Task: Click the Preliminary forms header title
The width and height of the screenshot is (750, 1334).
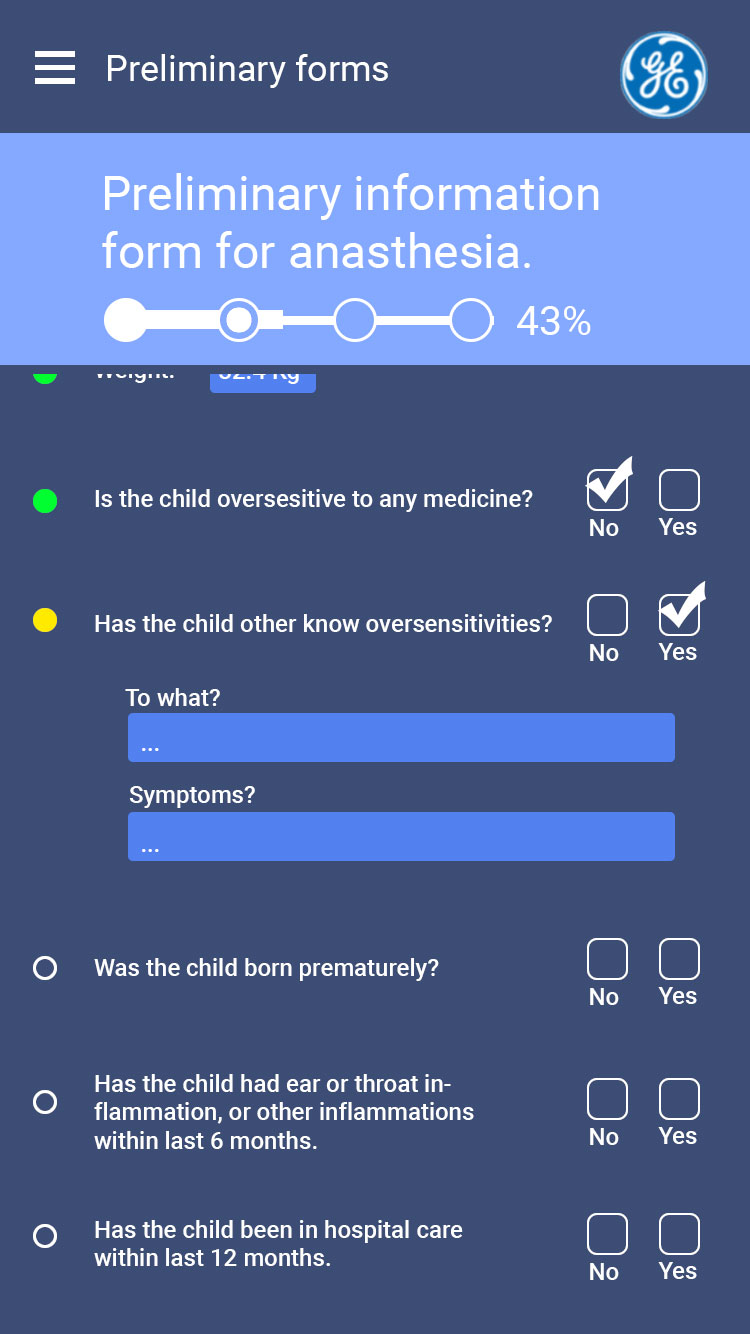Action: [247, 69]
